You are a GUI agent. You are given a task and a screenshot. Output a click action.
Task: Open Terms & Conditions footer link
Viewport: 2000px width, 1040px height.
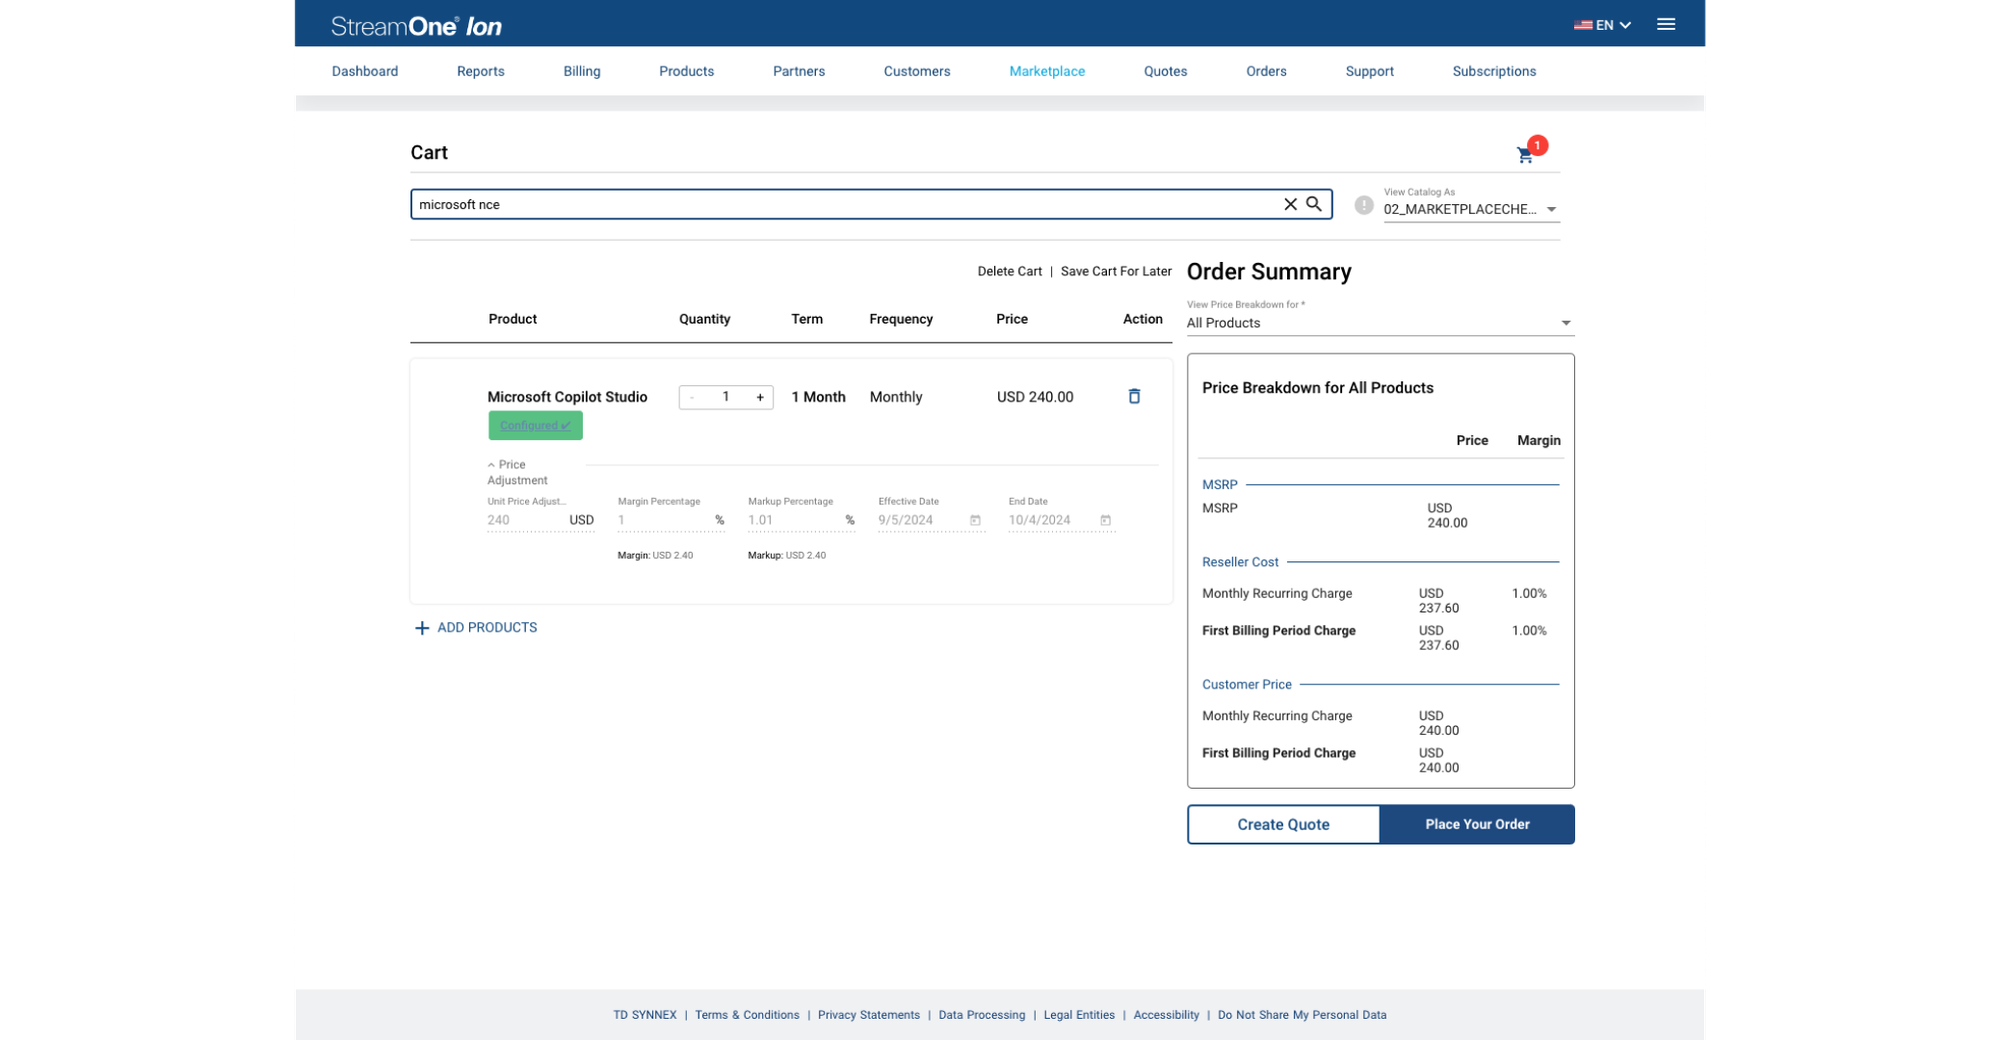tap(747, 1015)
